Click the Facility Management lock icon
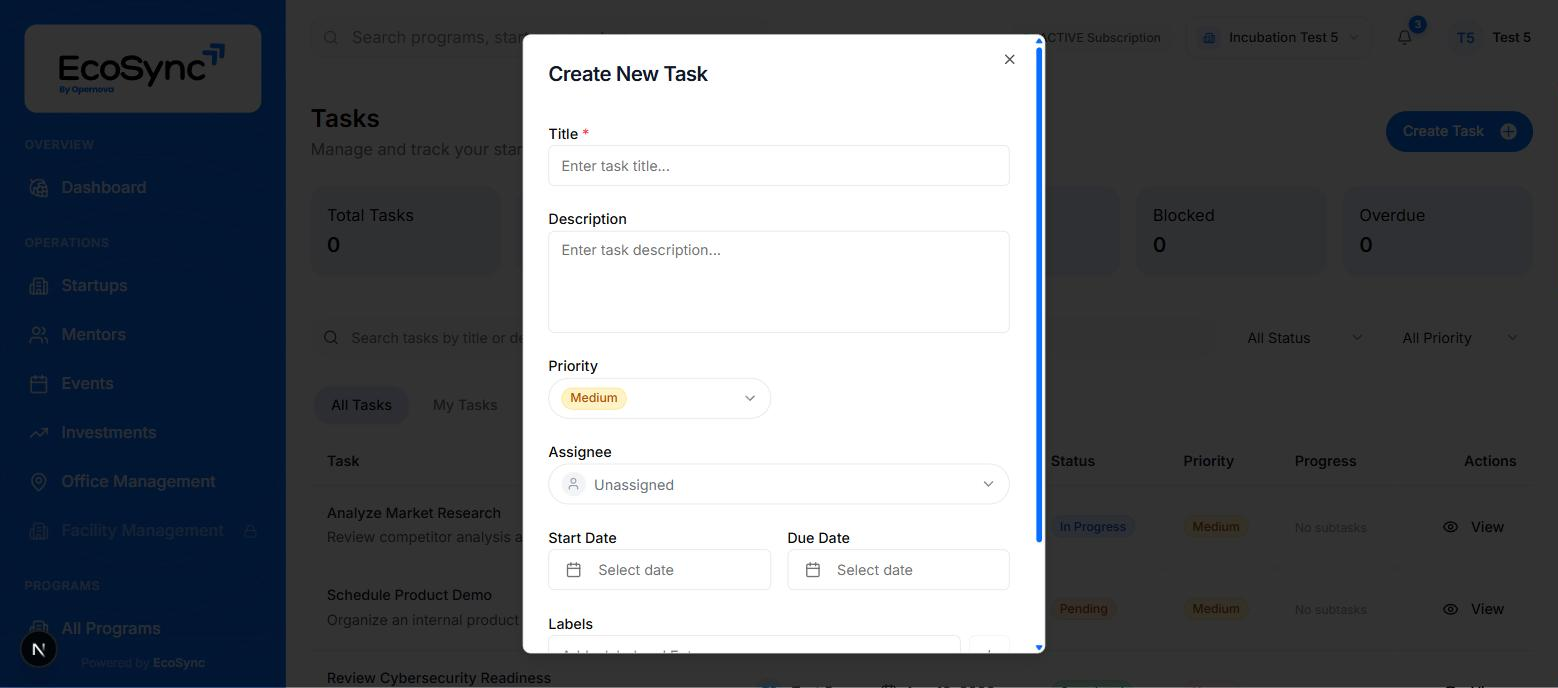This screenshot has width=1558, height=688. [x=250, y=531]
